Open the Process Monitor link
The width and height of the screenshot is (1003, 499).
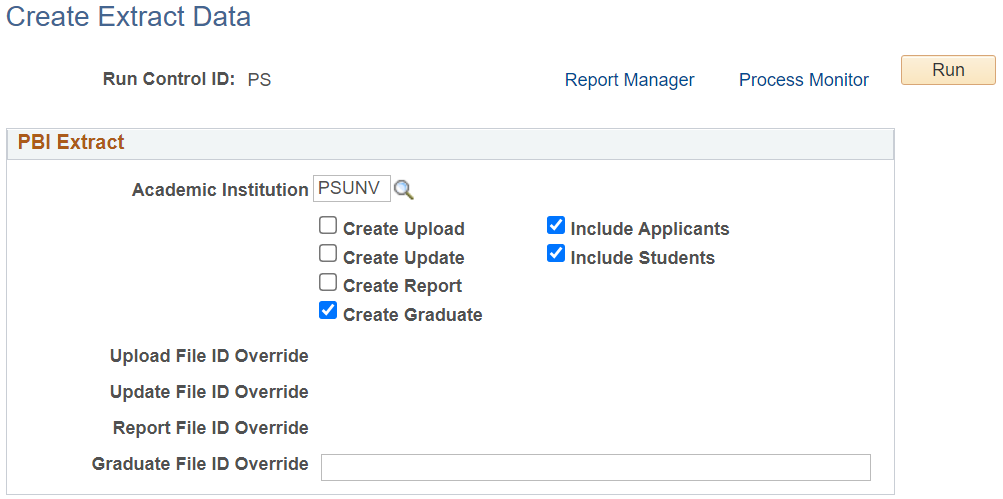point(803,80)
